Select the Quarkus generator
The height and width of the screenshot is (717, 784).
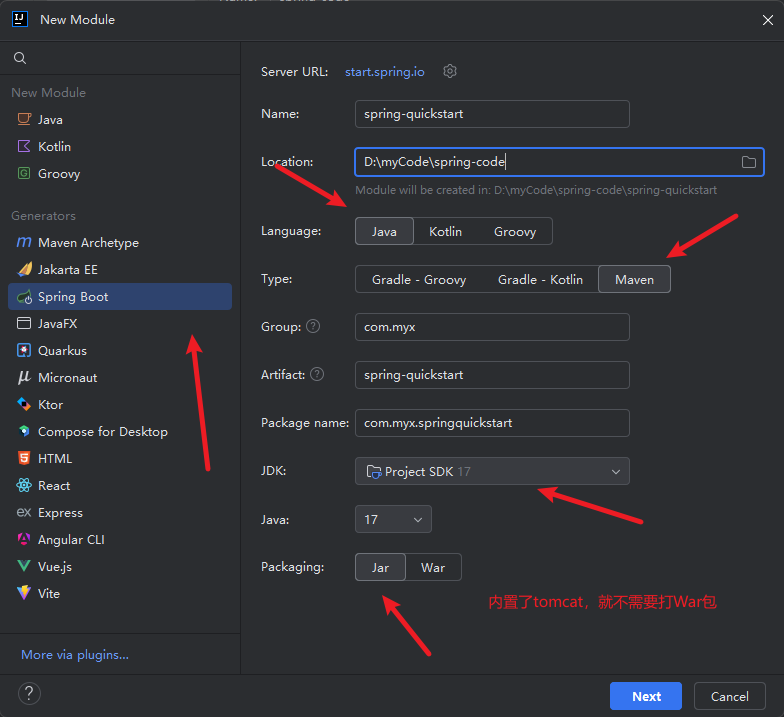point(62,351)
